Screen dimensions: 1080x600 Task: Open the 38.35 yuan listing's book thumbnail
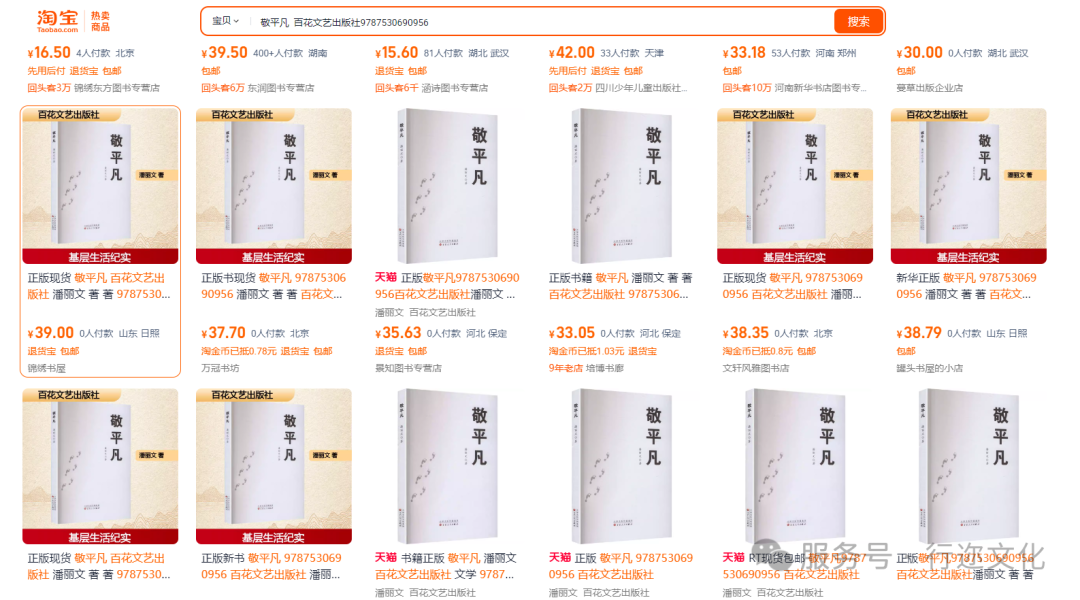coord(795,186)
